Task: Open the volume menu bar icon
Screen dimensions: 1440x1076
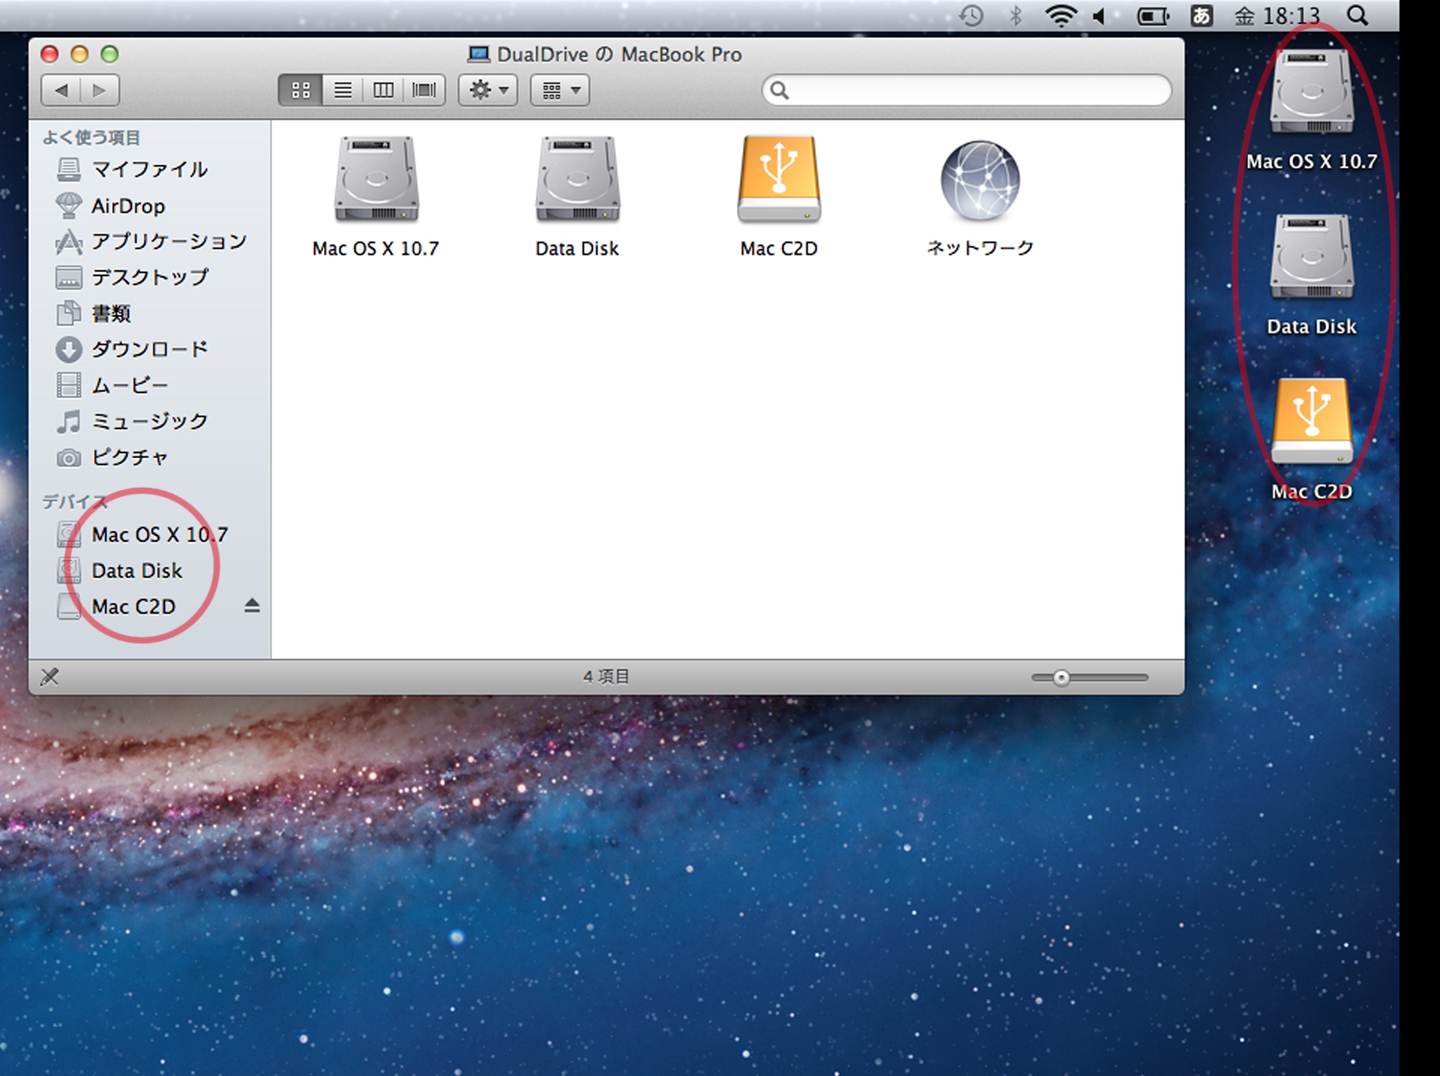Action: pos(1100,15)
